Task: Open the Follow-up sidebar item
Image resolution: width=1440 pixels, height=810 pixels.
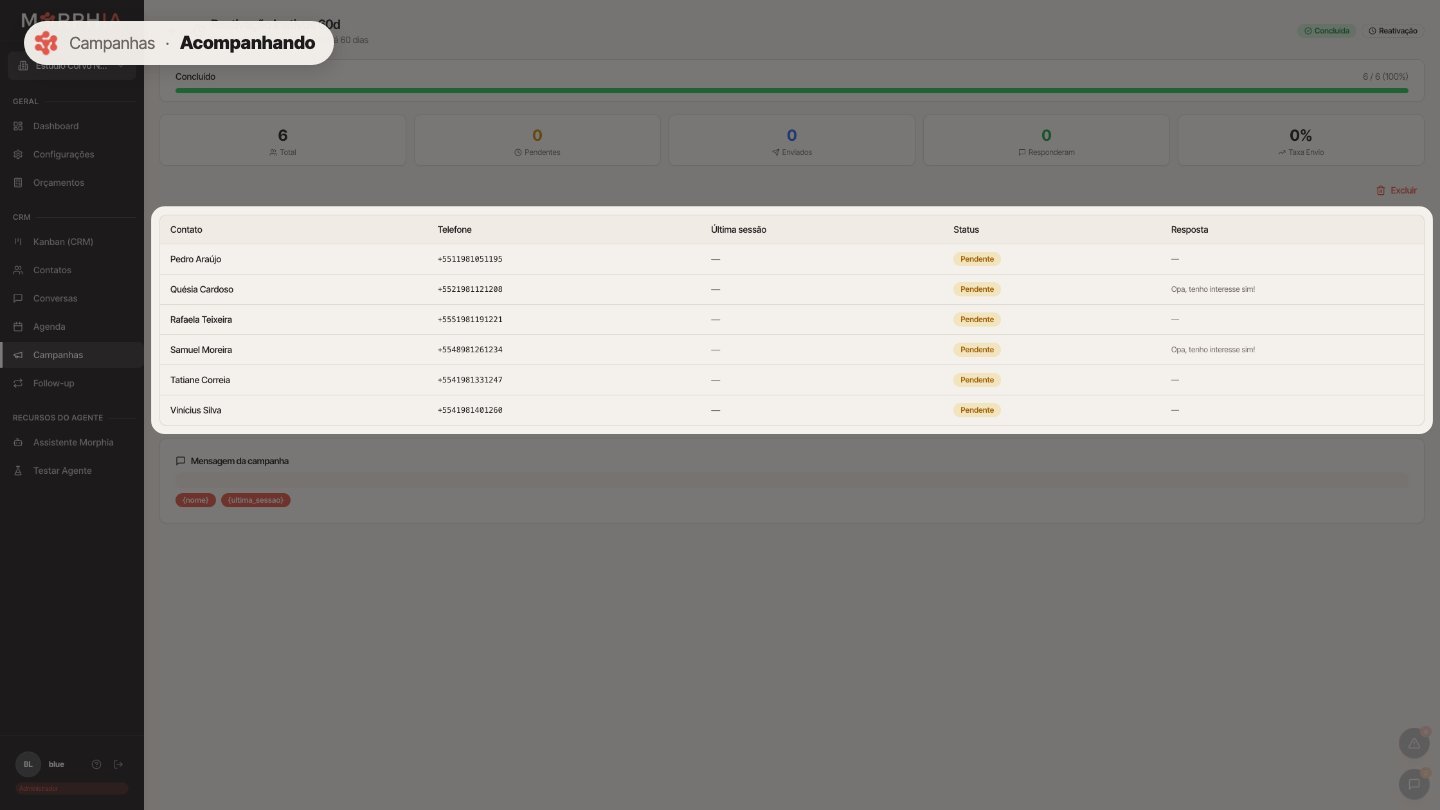Action: coord(72,383)
